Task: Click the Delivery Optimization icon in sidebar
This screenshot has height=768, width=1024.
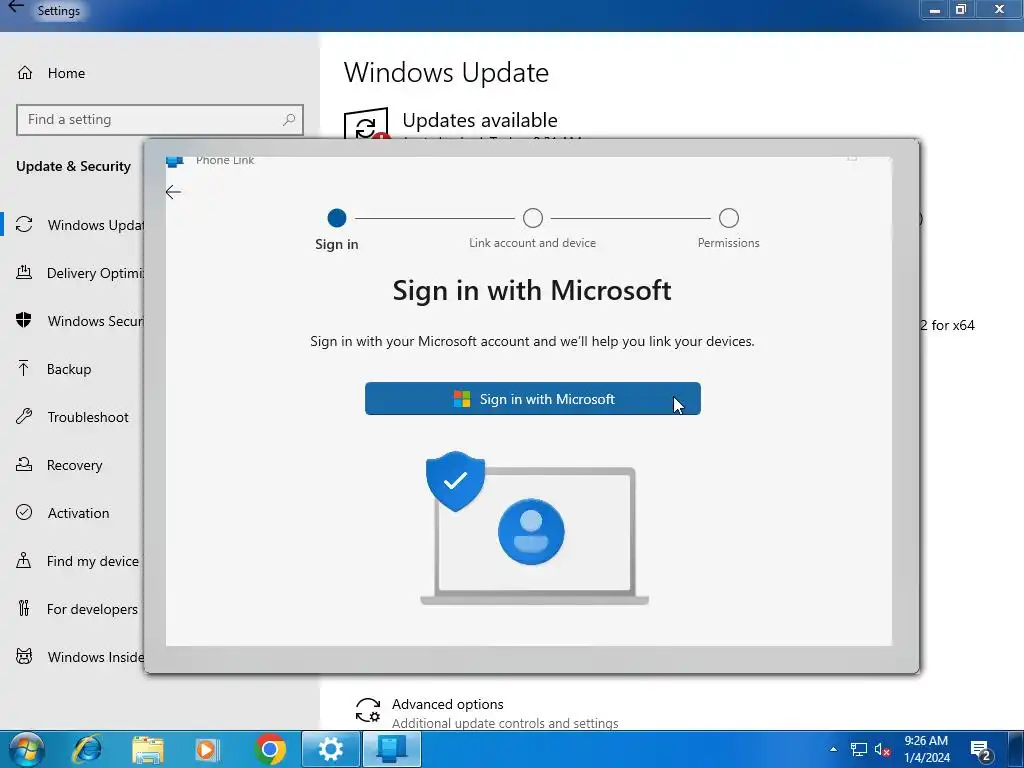Action: (24, 272)
